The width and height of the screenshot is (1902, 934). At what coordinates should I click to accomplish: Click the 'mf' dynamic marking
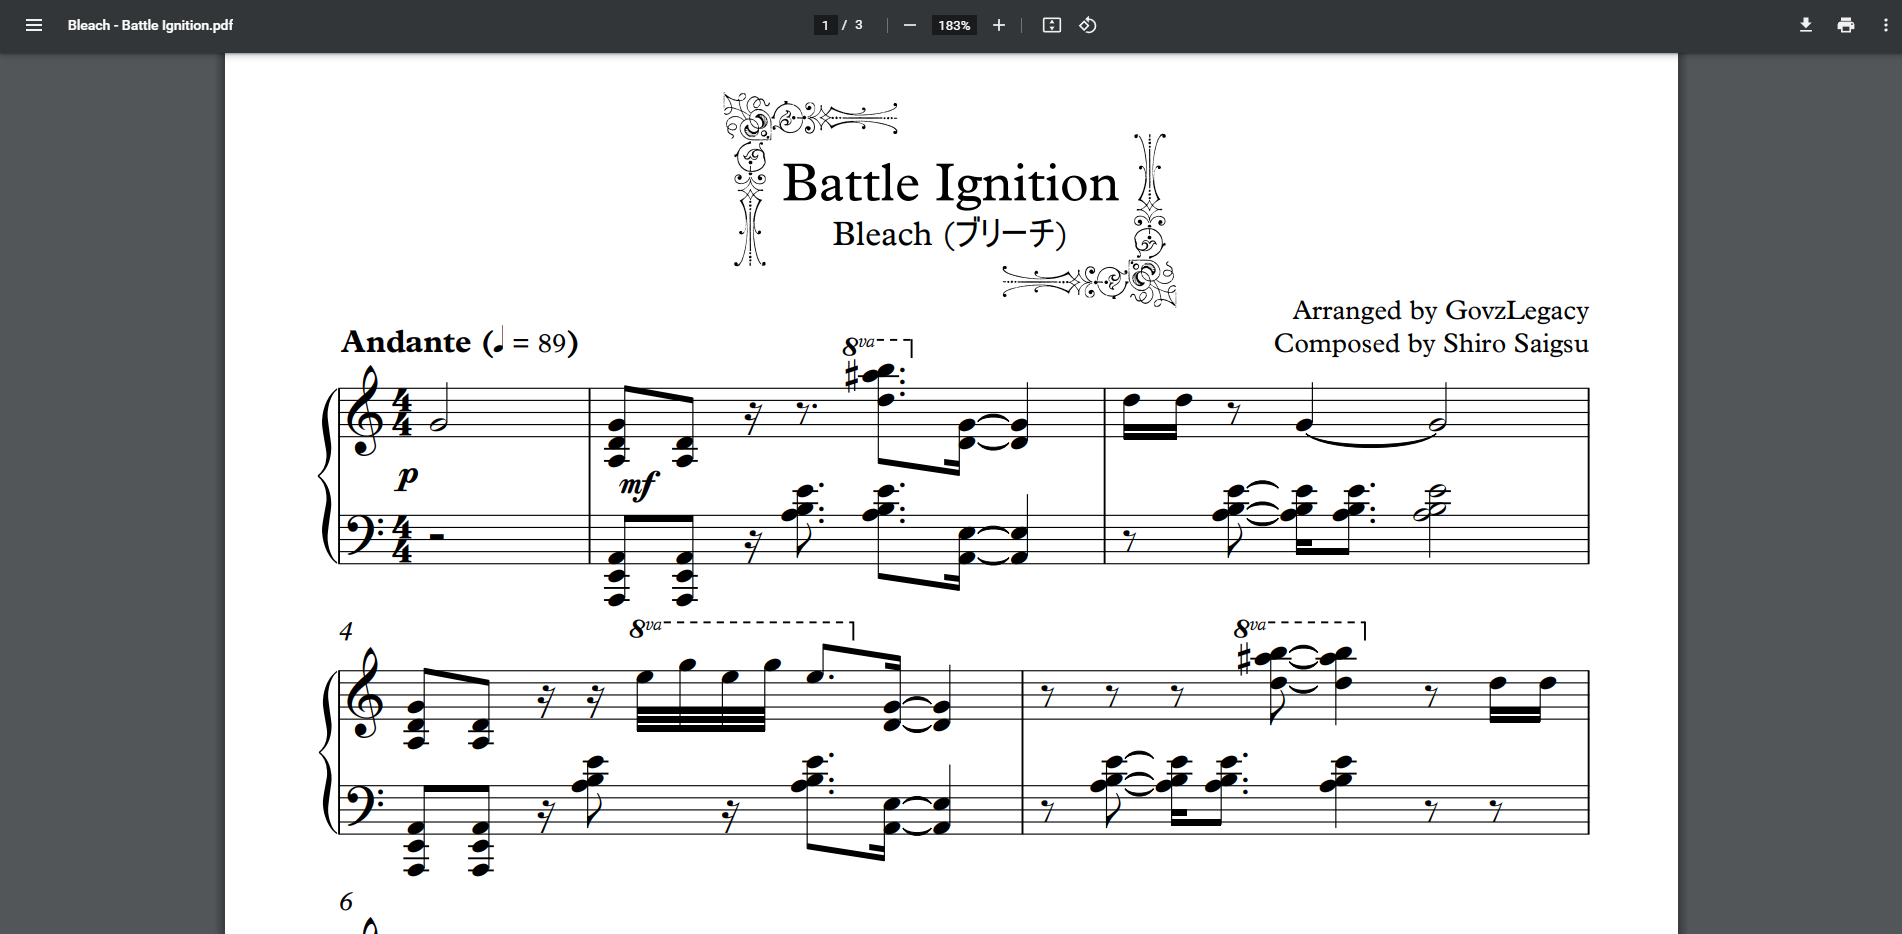click(638, 486)
